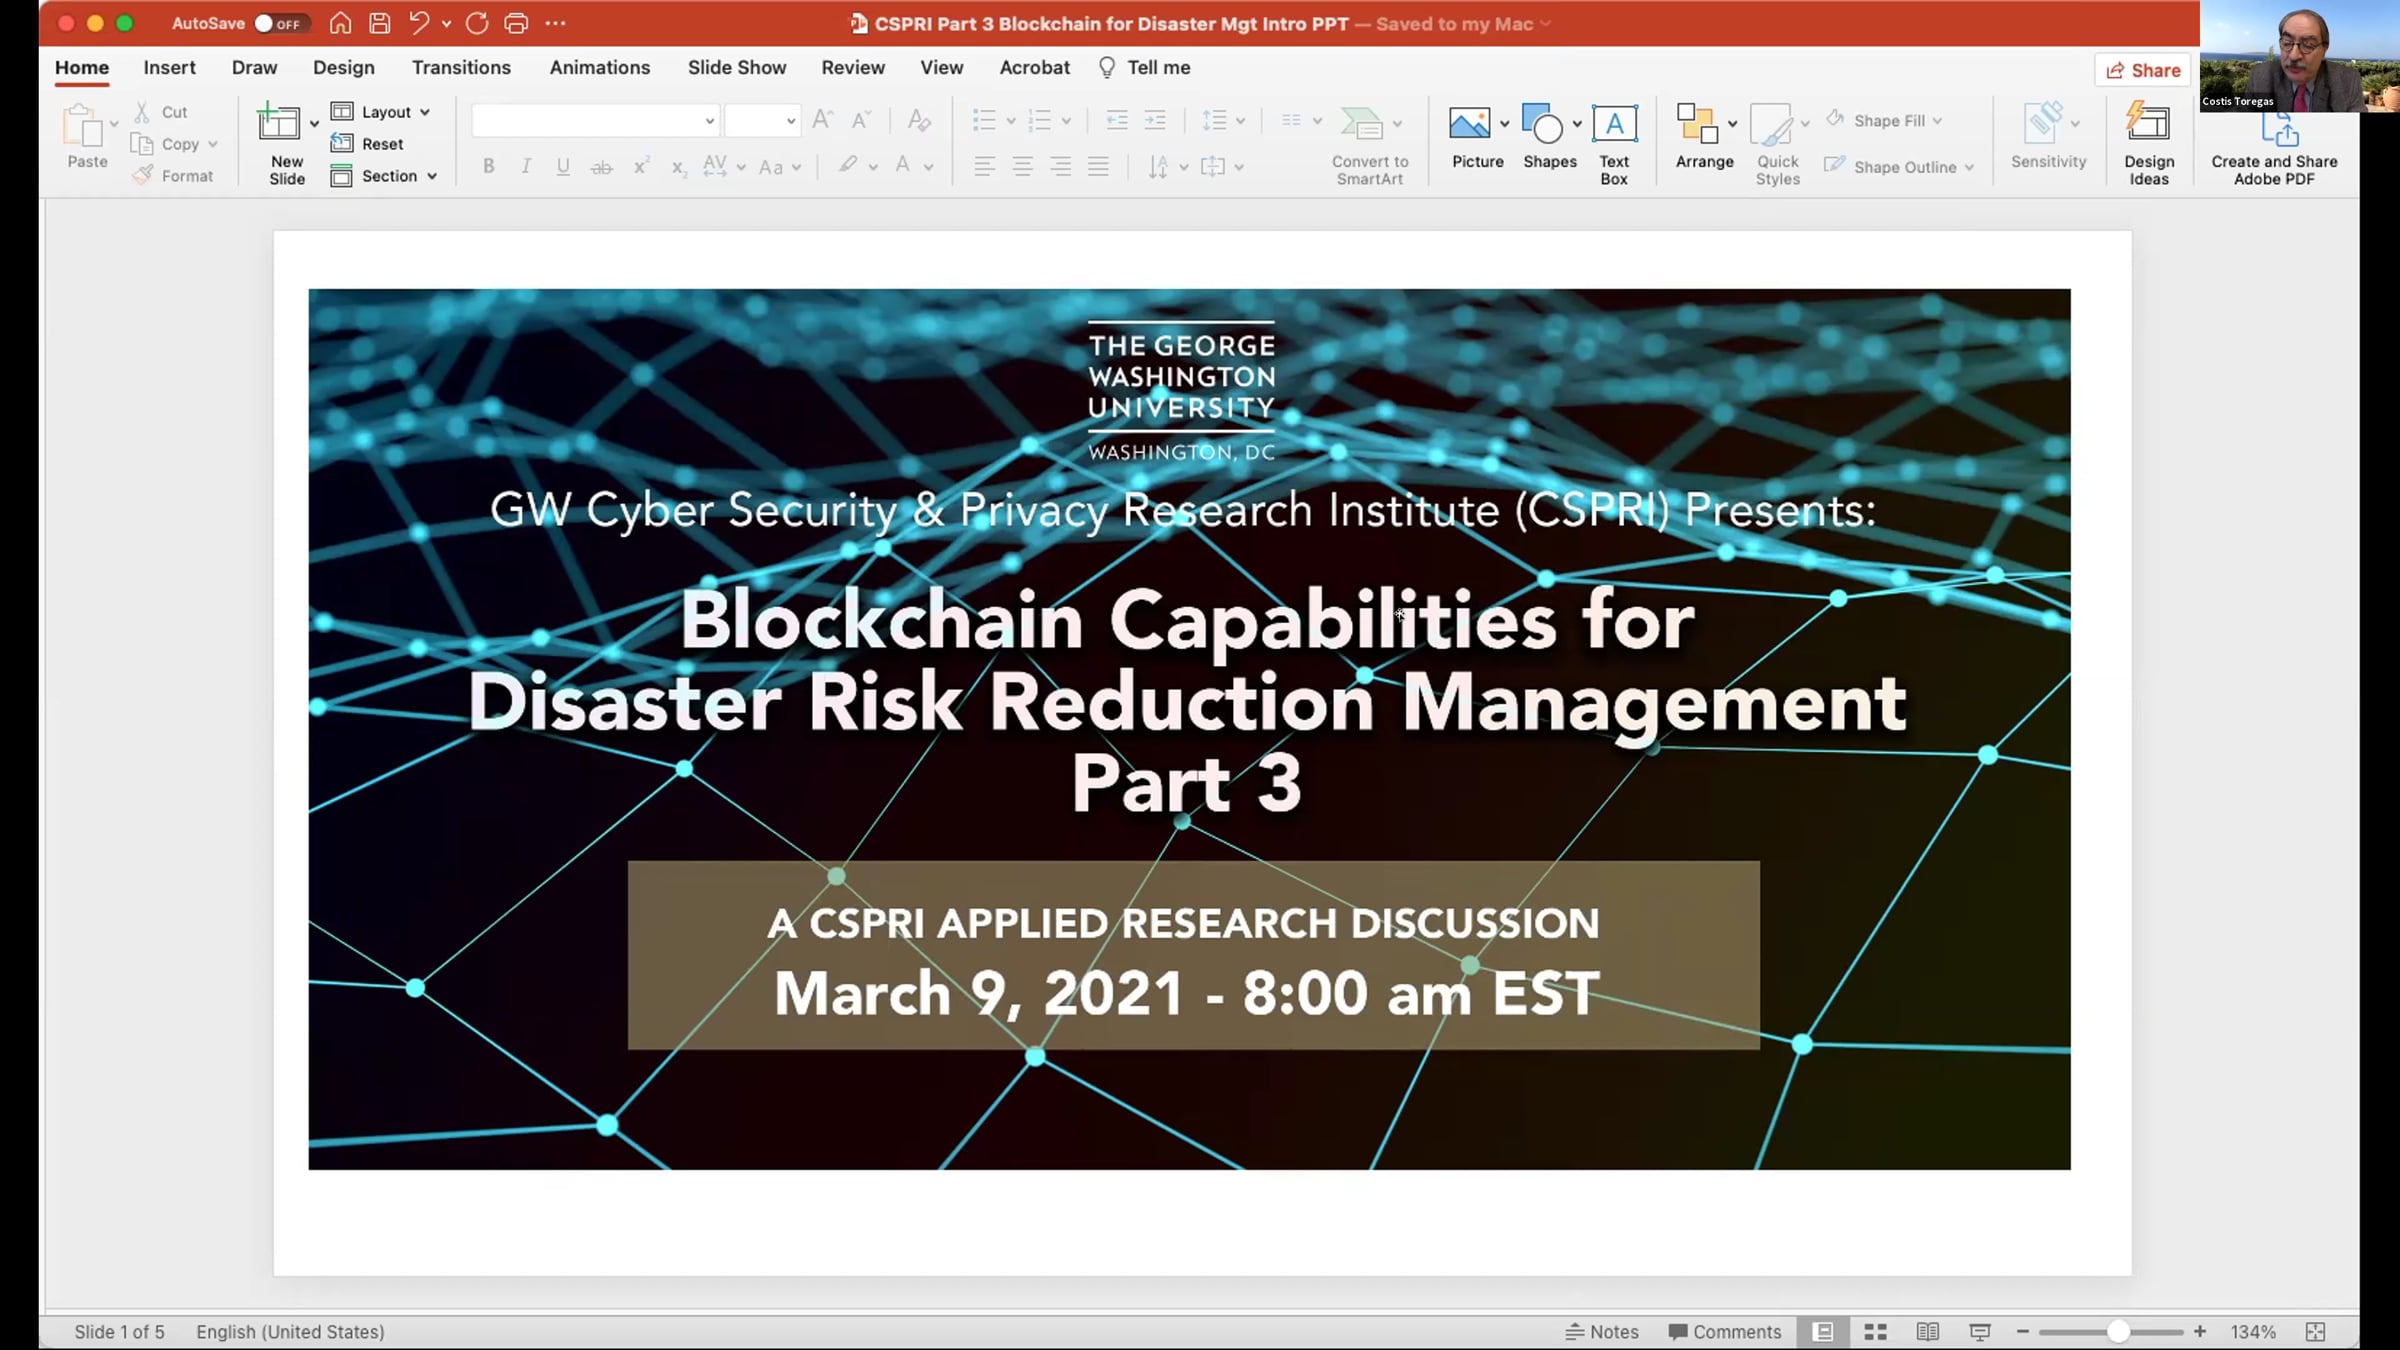The width and height of the screenshot is (2400, 1350).
Task: Click the Share button
Action: [x=2143, y=70]
